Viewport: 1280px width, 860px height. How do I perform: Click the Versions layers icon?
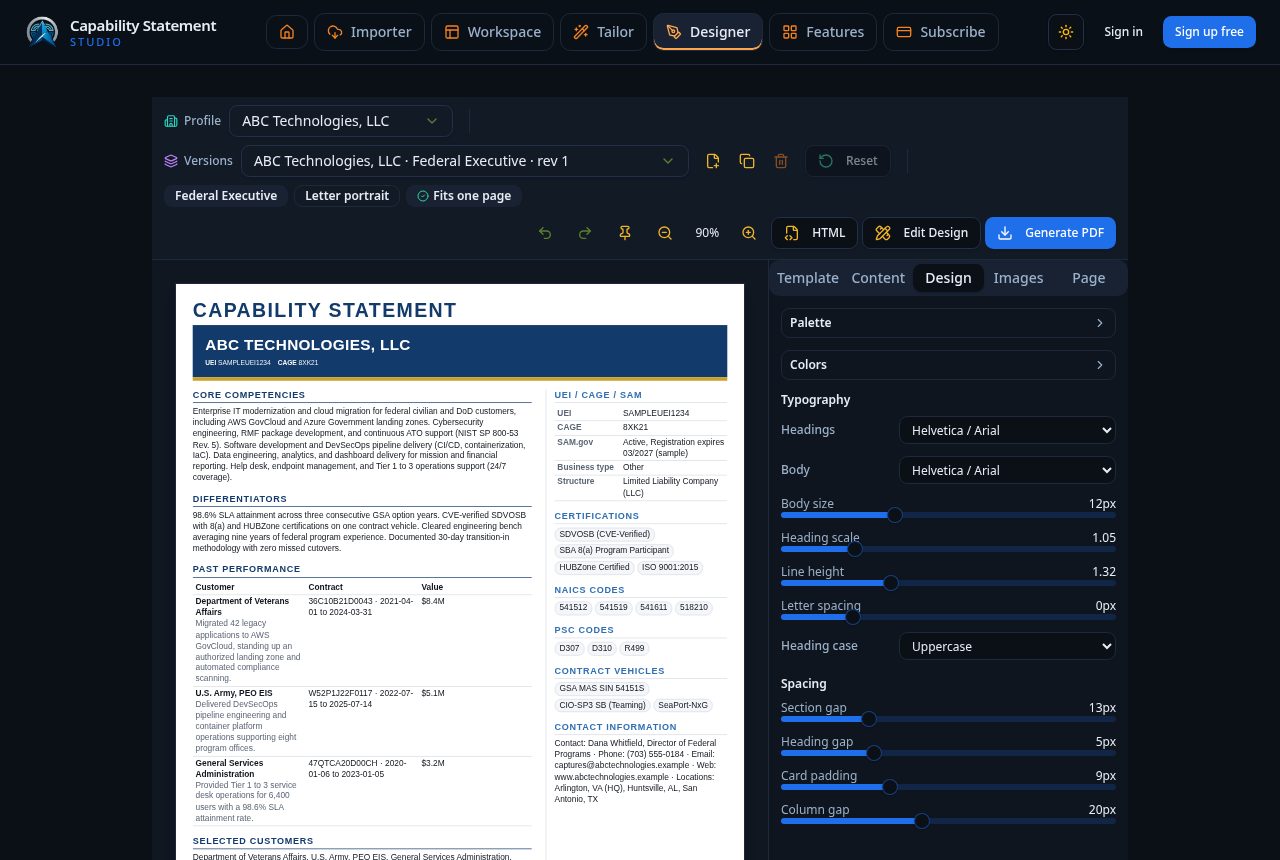coord(171,161)
